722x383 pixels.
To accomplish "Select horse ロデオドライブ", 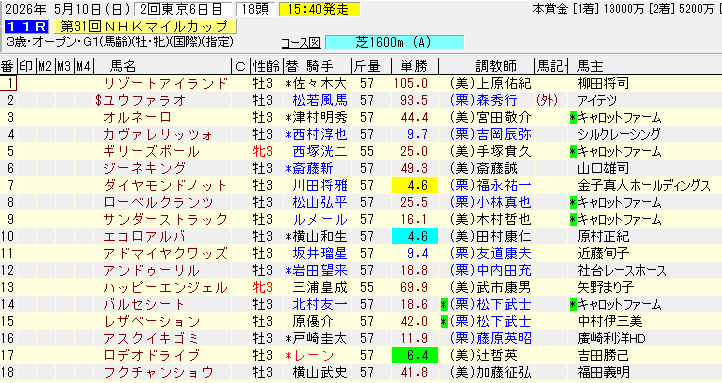I will point(151,356).
